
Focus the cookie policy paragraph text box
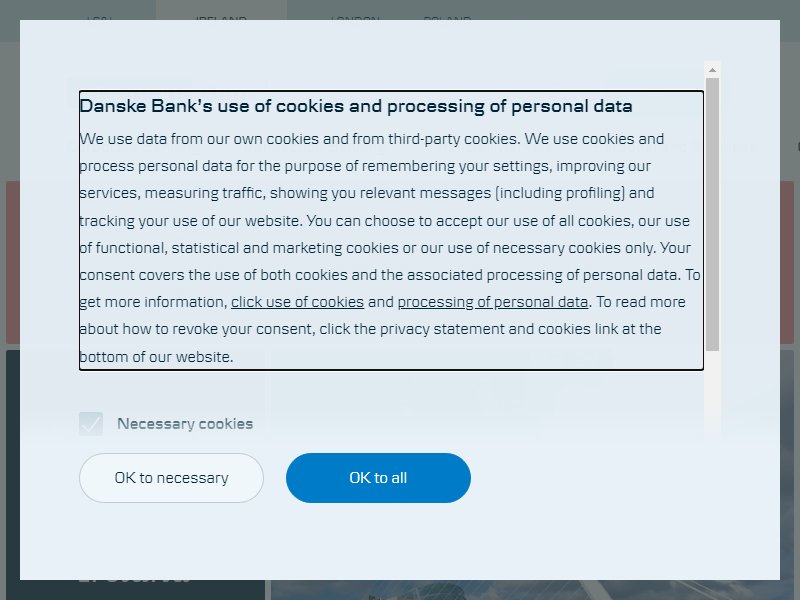[x=391, y=231]
